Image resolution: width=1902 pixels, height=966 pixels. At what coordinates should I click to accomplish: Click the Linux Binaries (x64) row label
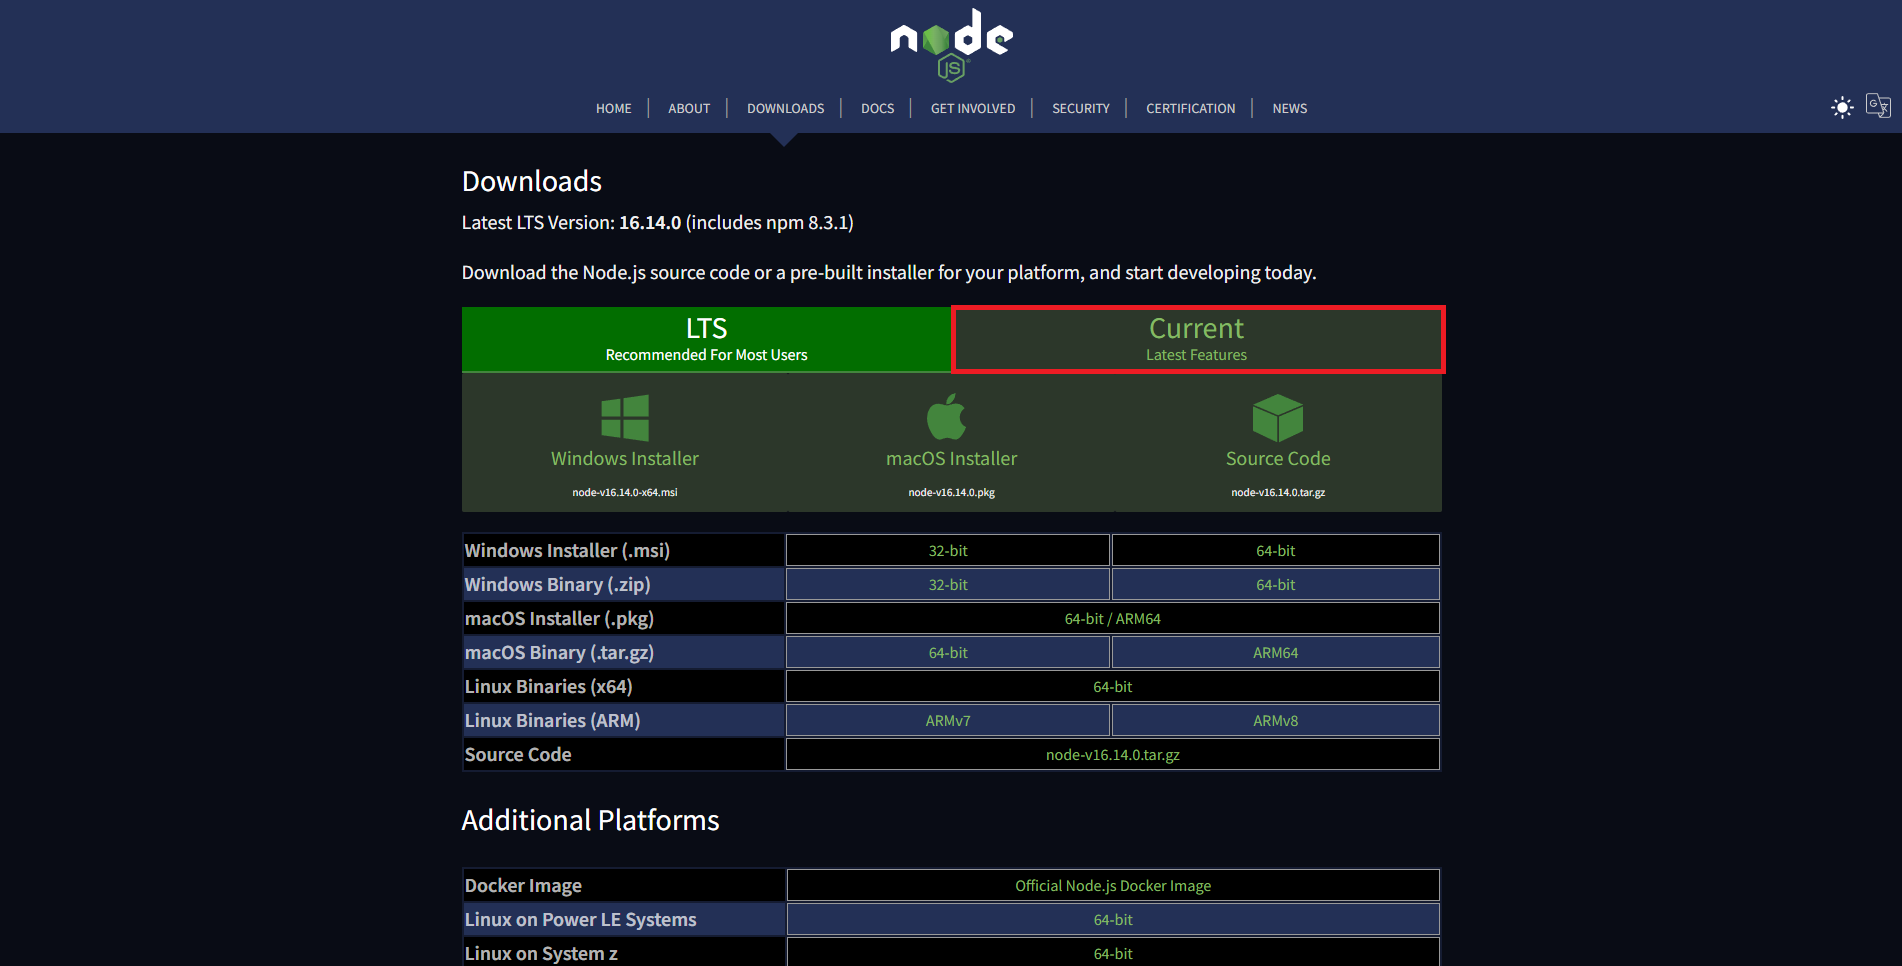click(548, 686)
